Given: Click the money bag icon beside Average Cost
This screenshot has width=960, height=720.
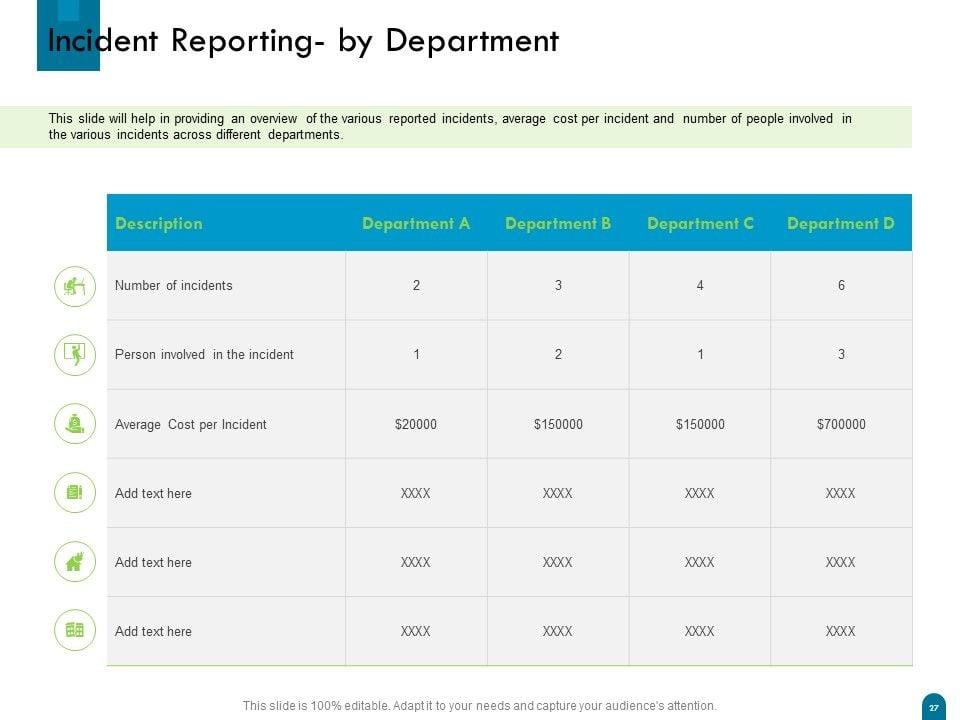Looking at the screenshot, I should 75,424.
